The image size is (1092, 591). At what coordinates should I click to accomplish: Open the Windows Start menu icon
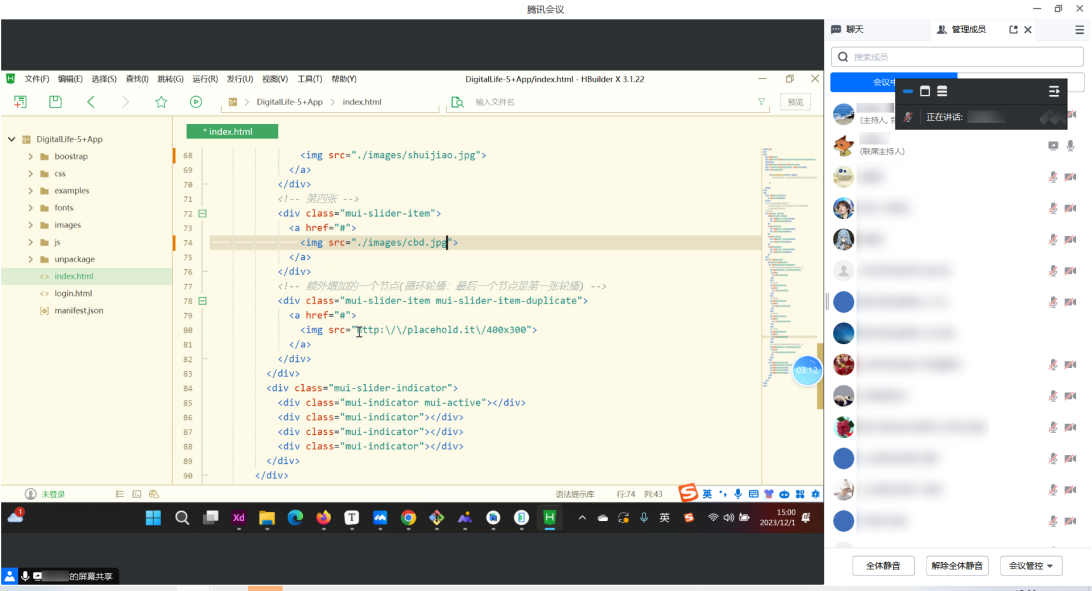pos(153,518)
